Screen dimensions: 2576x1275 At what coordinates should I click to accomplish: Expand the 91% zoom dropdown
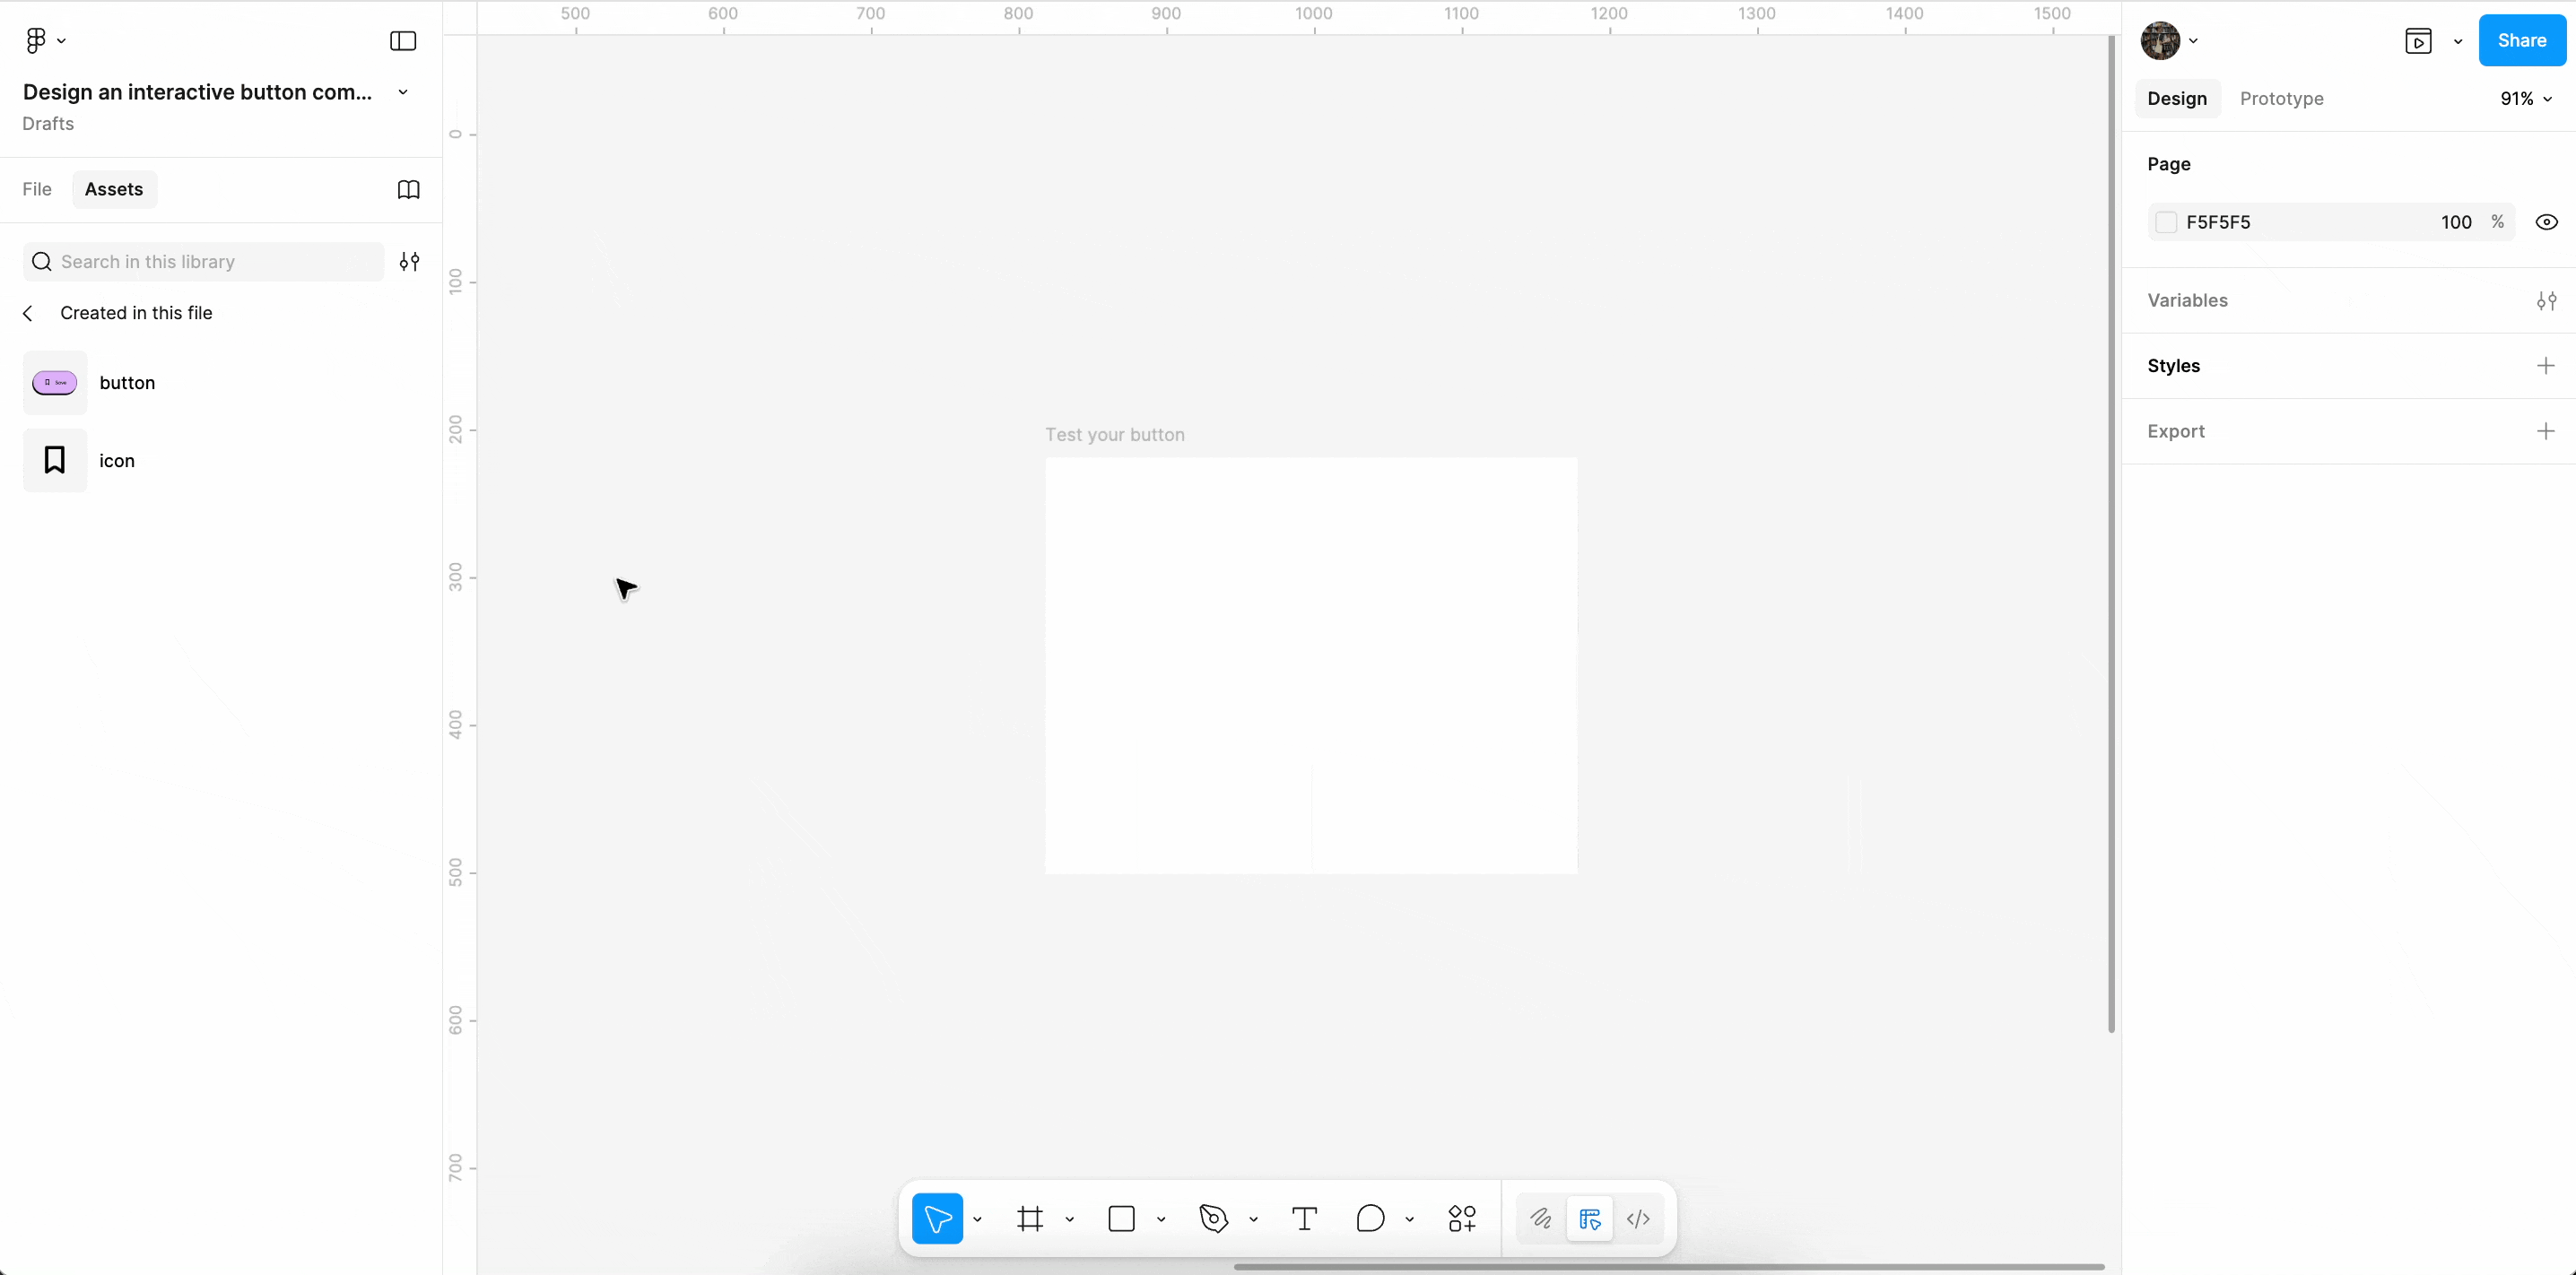click(2526, 99)
